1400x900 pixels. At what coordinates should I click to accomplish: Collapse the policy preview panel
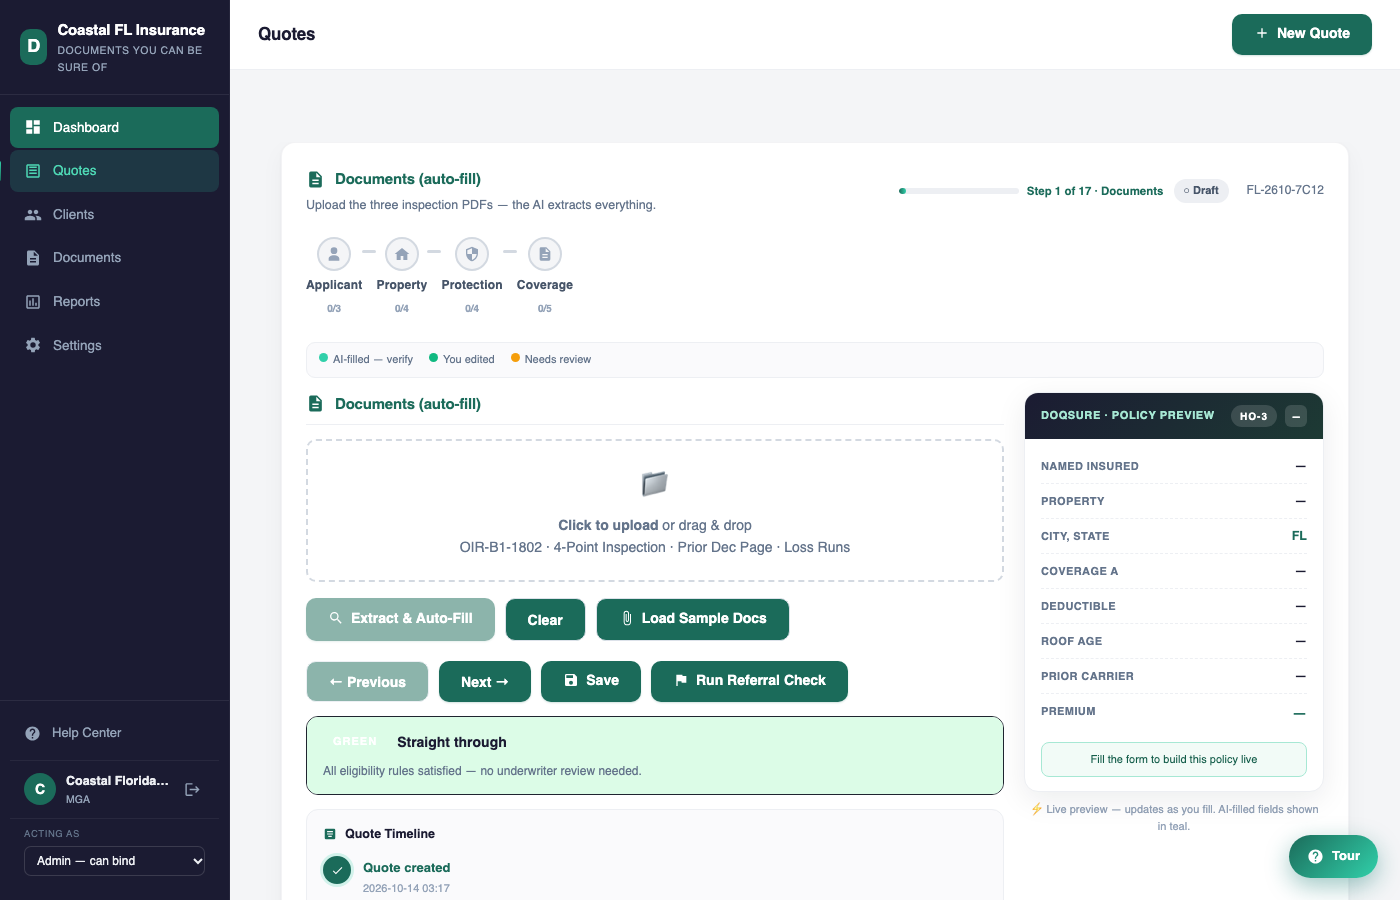tap(1296, 416)
